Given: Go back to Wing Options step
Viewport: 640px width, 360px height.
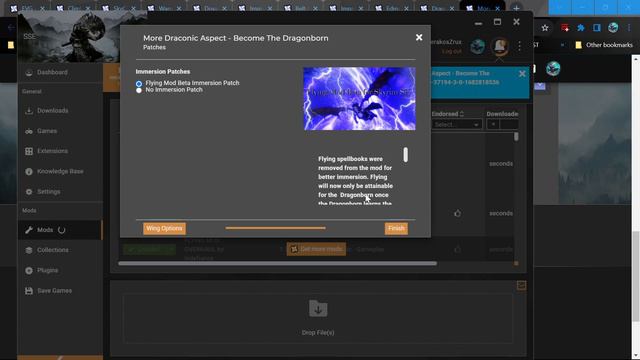Looking at the screenshot, I should 164,229.
